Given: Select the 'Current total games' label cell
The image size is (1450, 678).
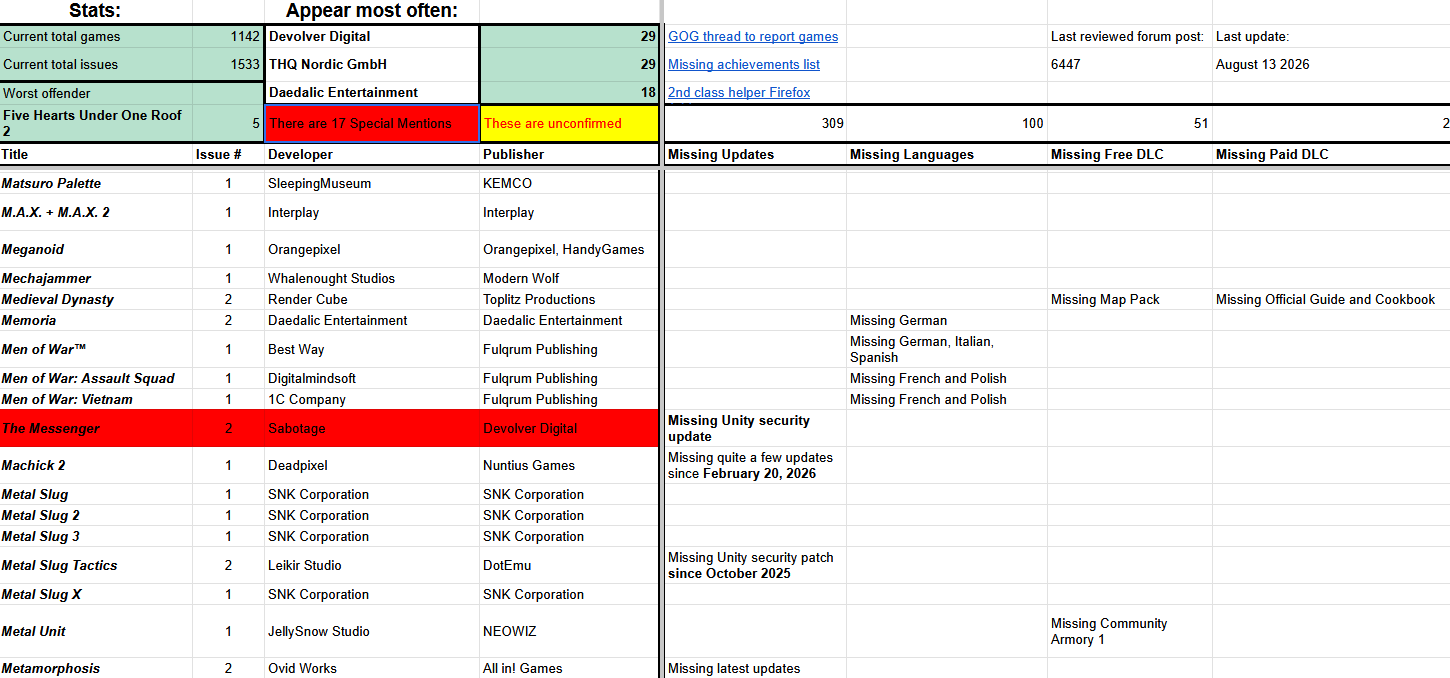Looking at the screenshot, I should point(96,37).
